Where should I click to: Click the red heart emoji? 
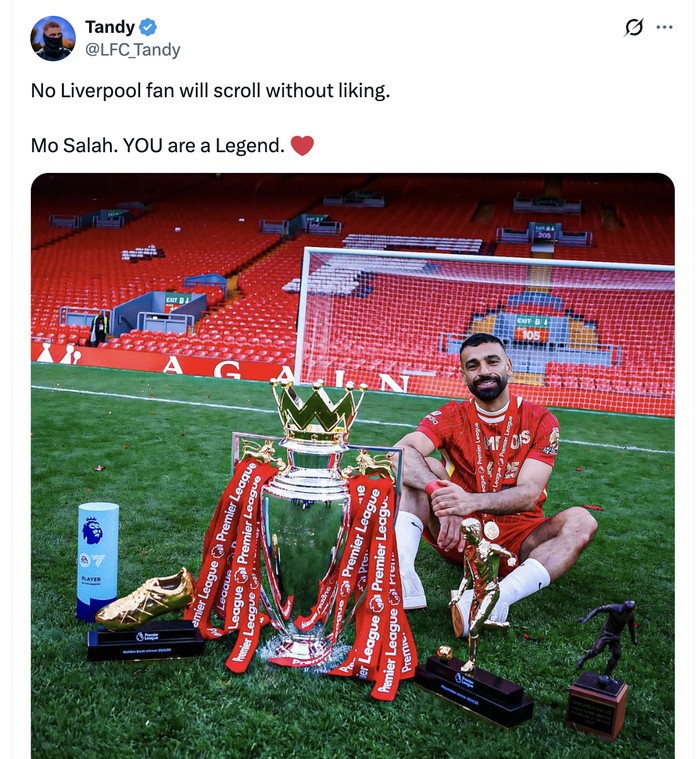pyautogui.click(x=302, y=146)
